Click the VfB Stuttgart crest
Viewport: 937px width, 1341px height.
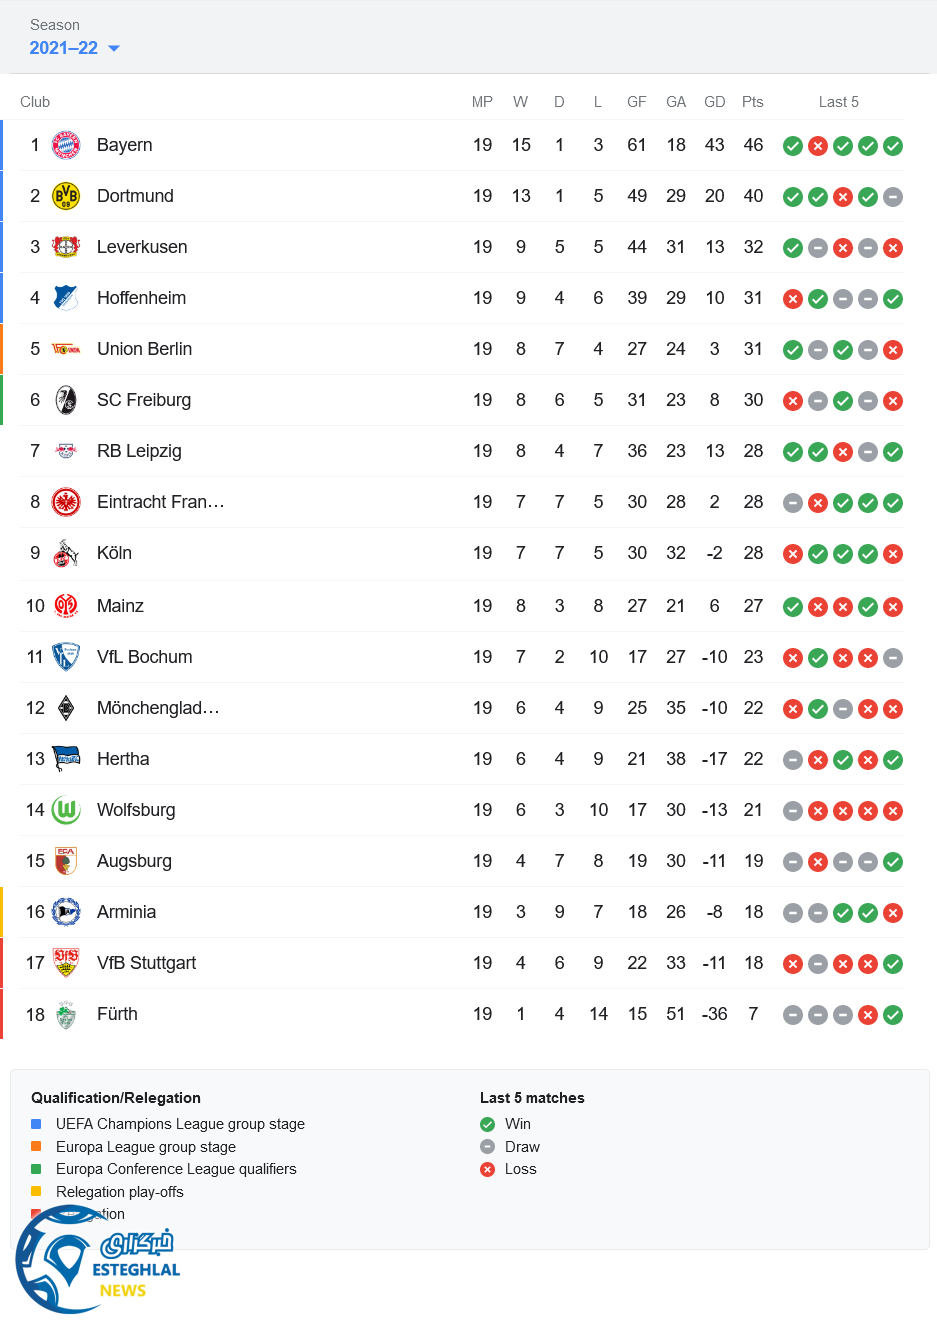(66, 963)
